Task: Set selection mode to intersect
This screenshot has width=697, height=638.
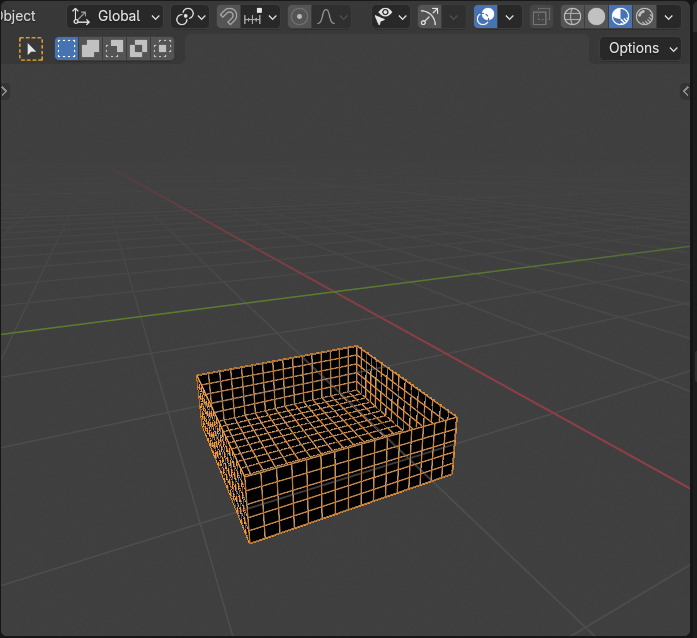Action: pos(163,48)
